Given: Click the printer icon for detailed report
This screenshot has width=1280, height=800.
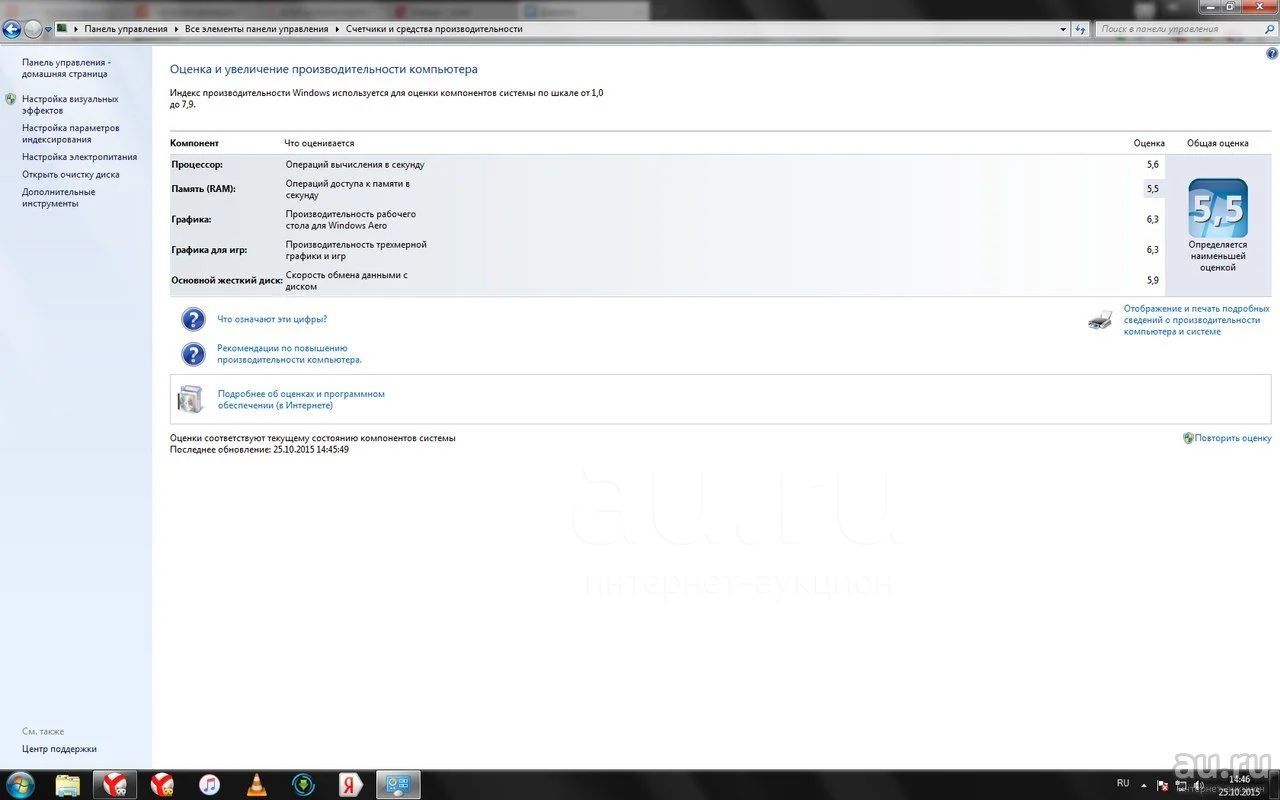Looking at the screenshot, I should pos(1100,321).
